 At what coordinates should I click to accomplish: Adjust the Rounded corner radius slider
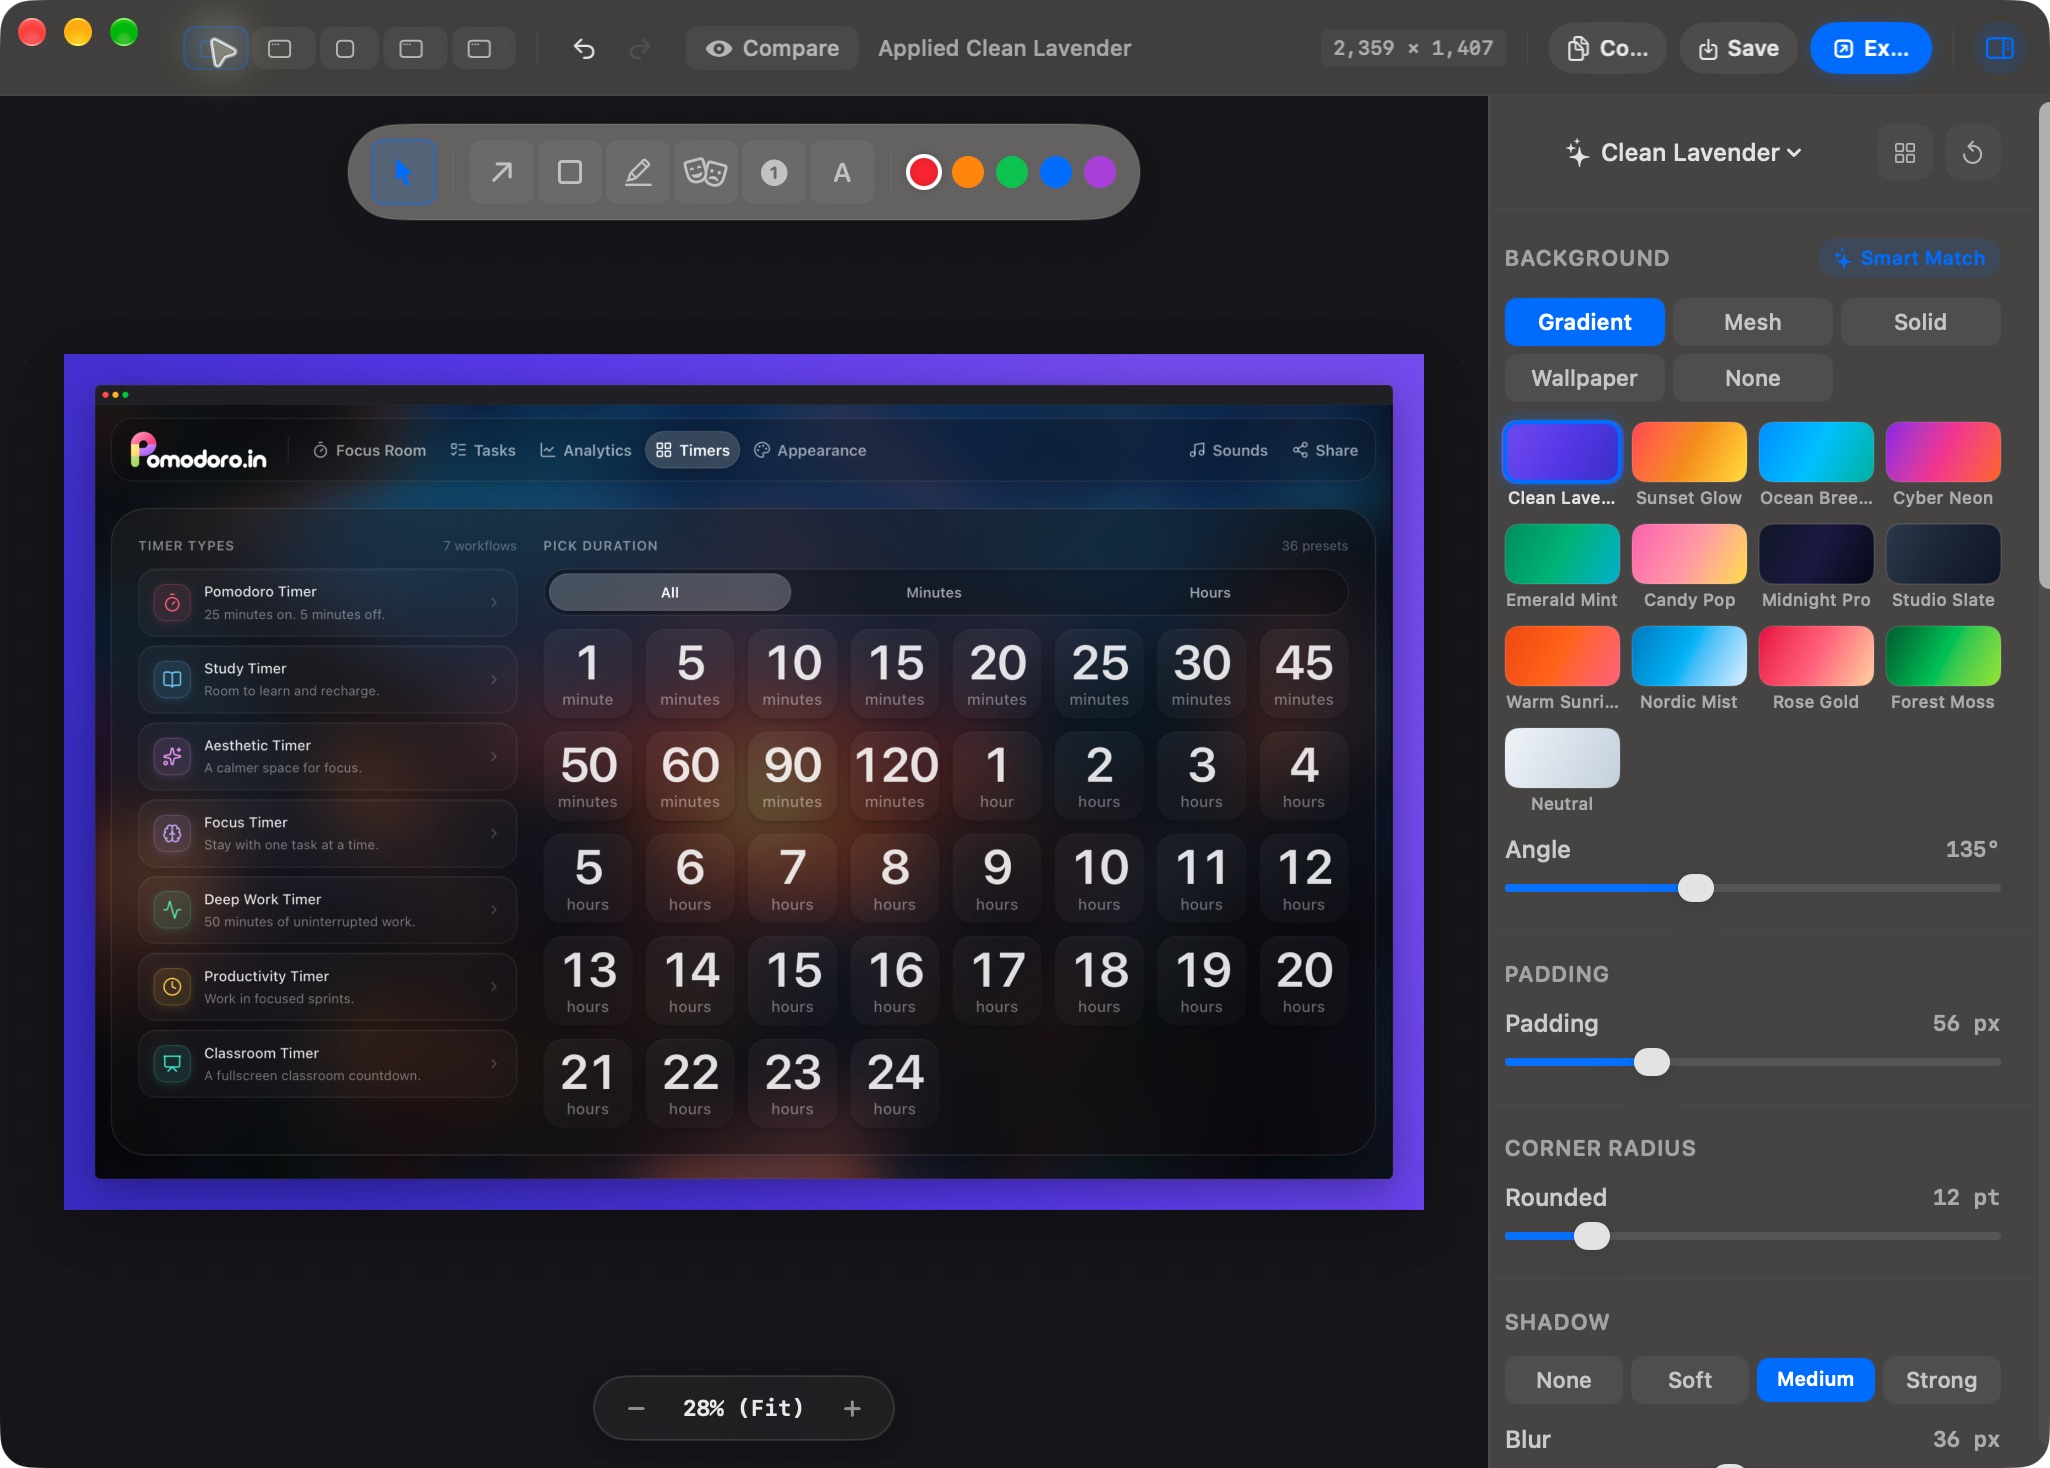point(1591,1236)
